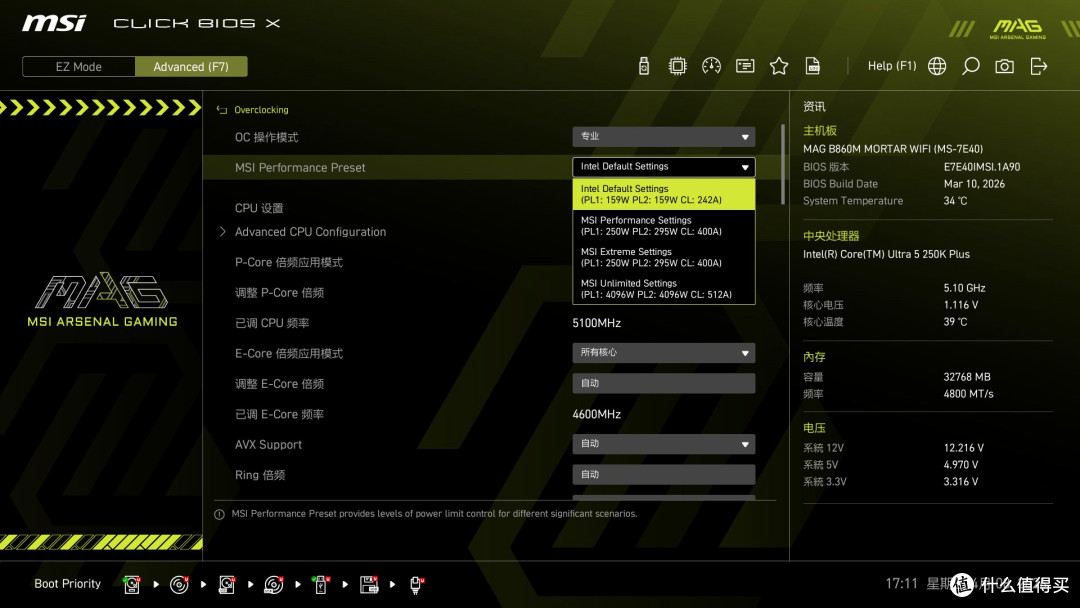The width and height of the screenshot is (1080, 608).
Task: Click the exit BIOS door-arrow icon
Action: tap(1039, 66)
